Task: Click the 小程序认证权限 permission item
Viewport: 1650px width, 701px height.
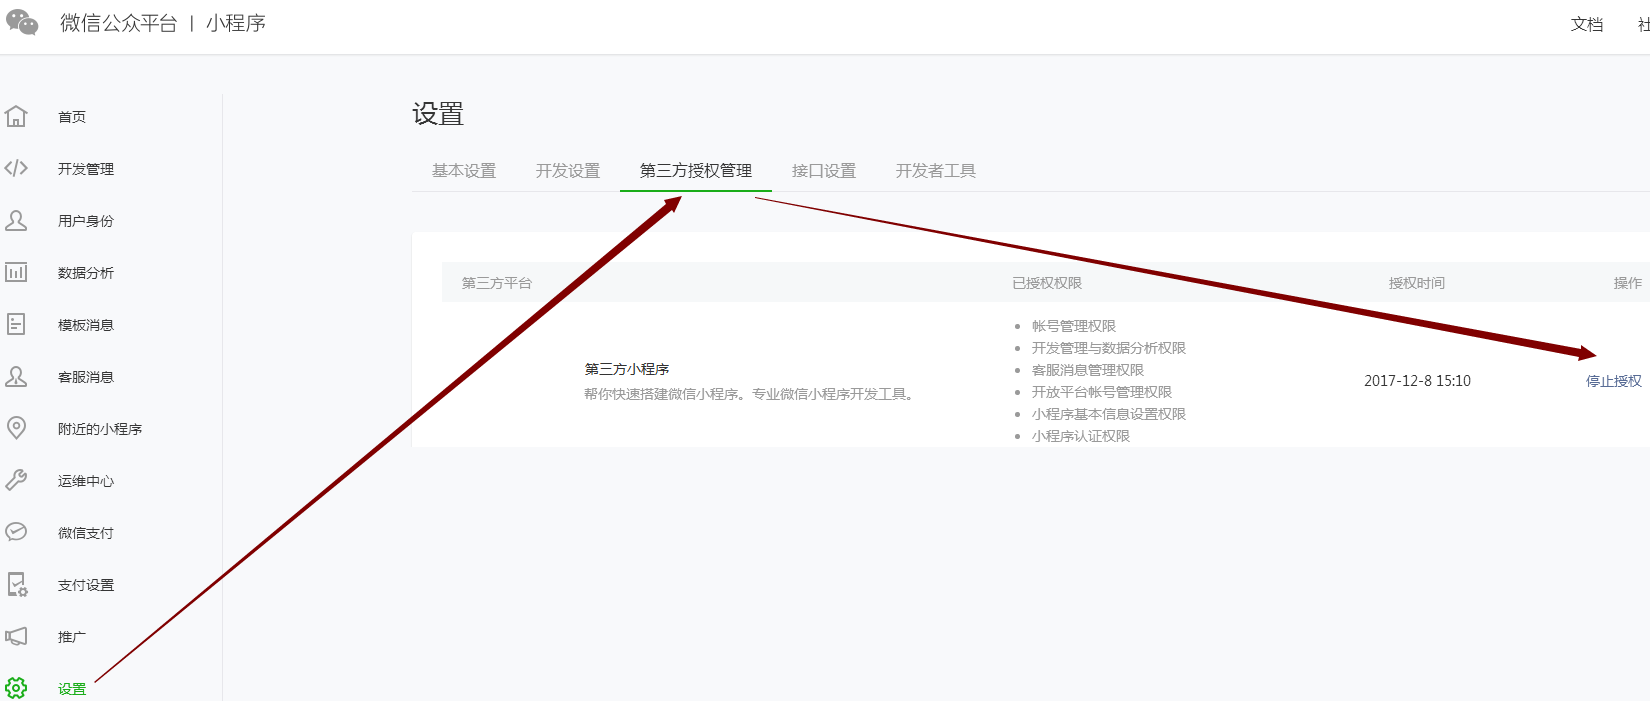Action: click(1081, 436)
